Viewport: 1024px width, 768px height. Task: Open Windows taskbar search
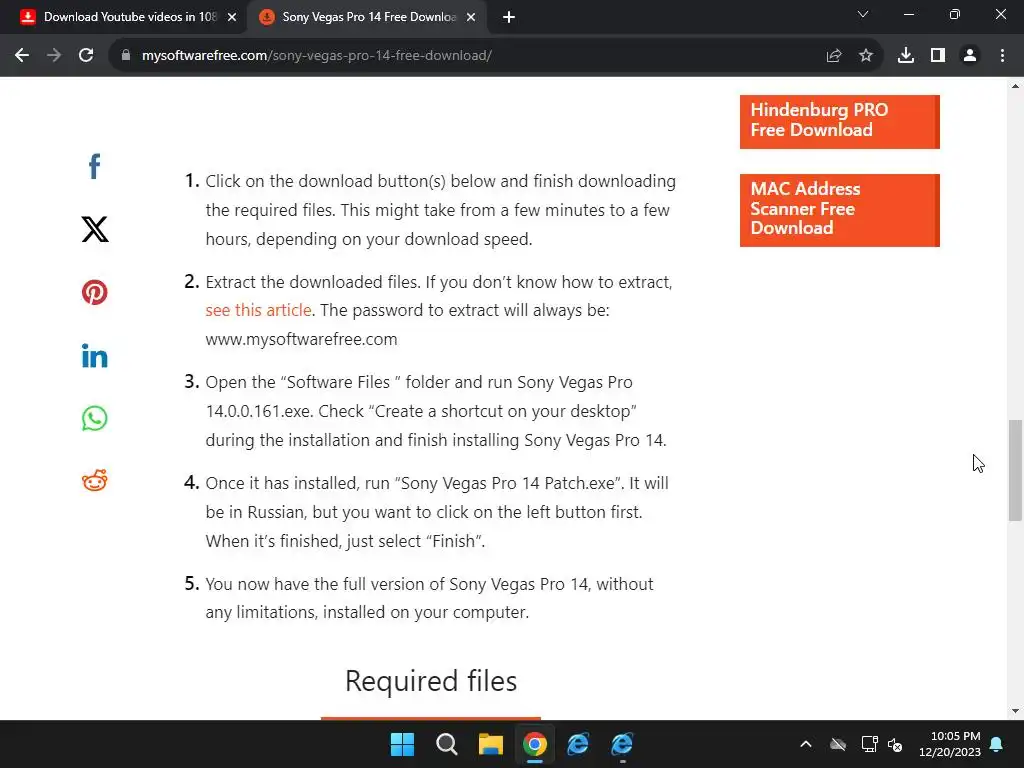447,744
